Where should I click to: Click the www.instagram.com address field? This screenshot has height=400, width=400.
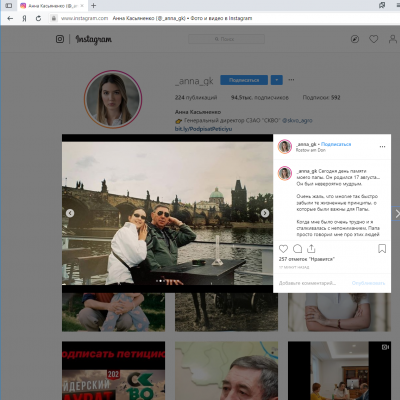[x=84, y=18]
